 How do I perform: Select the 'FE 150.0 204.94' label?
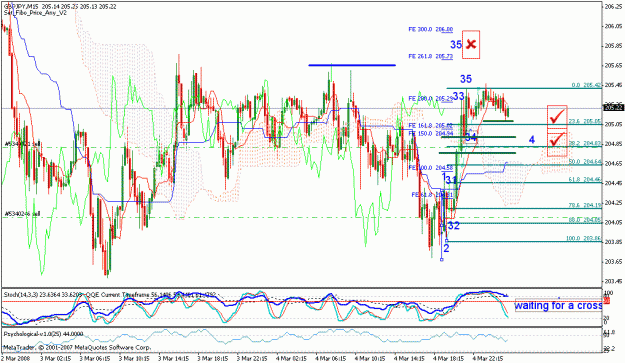pyautogui.click(x=430, y=133)
